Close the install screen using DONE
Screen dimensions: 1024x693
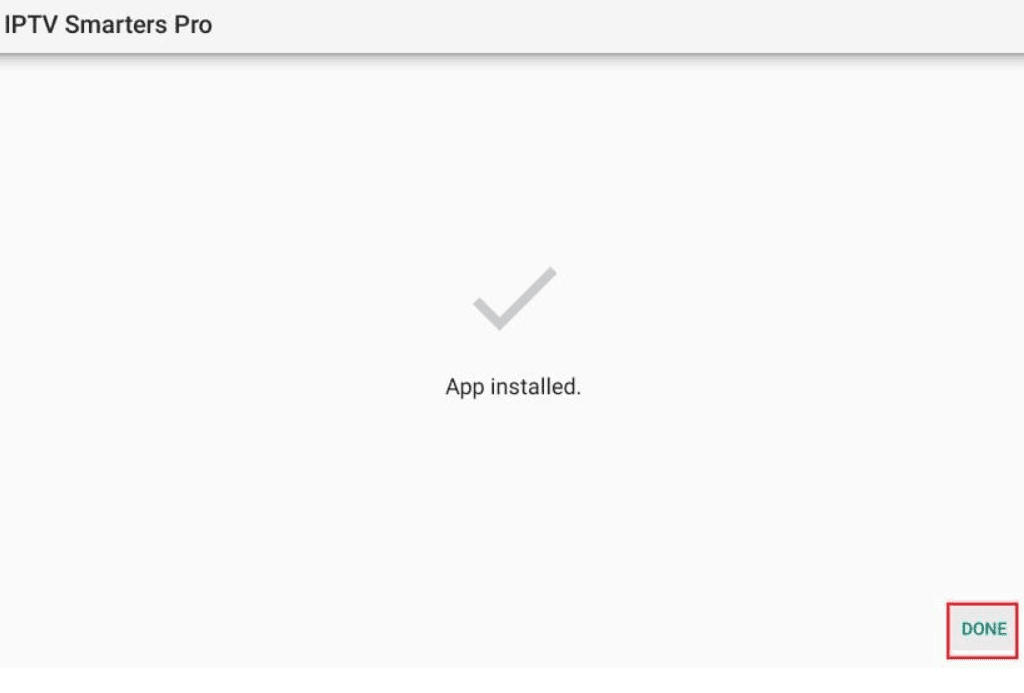pyautogui.click(x=983, y=630)
